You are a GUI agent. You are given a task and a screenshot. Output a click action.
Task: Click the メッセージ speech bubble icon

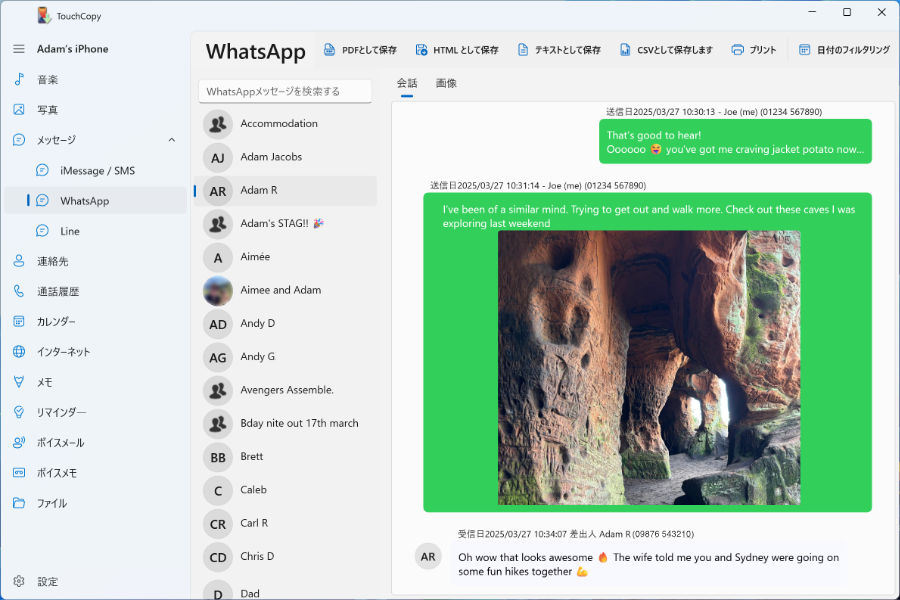point(19,140)
